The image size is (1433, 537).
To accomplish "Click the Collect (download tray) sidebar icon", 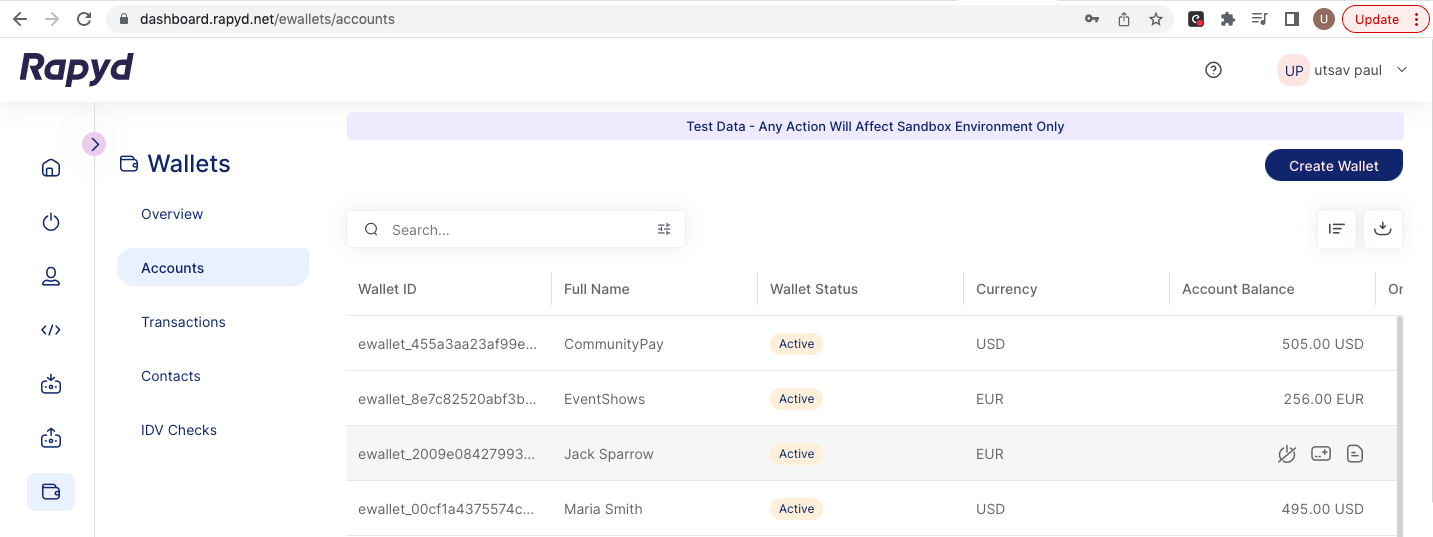I will tap(51, 384).
